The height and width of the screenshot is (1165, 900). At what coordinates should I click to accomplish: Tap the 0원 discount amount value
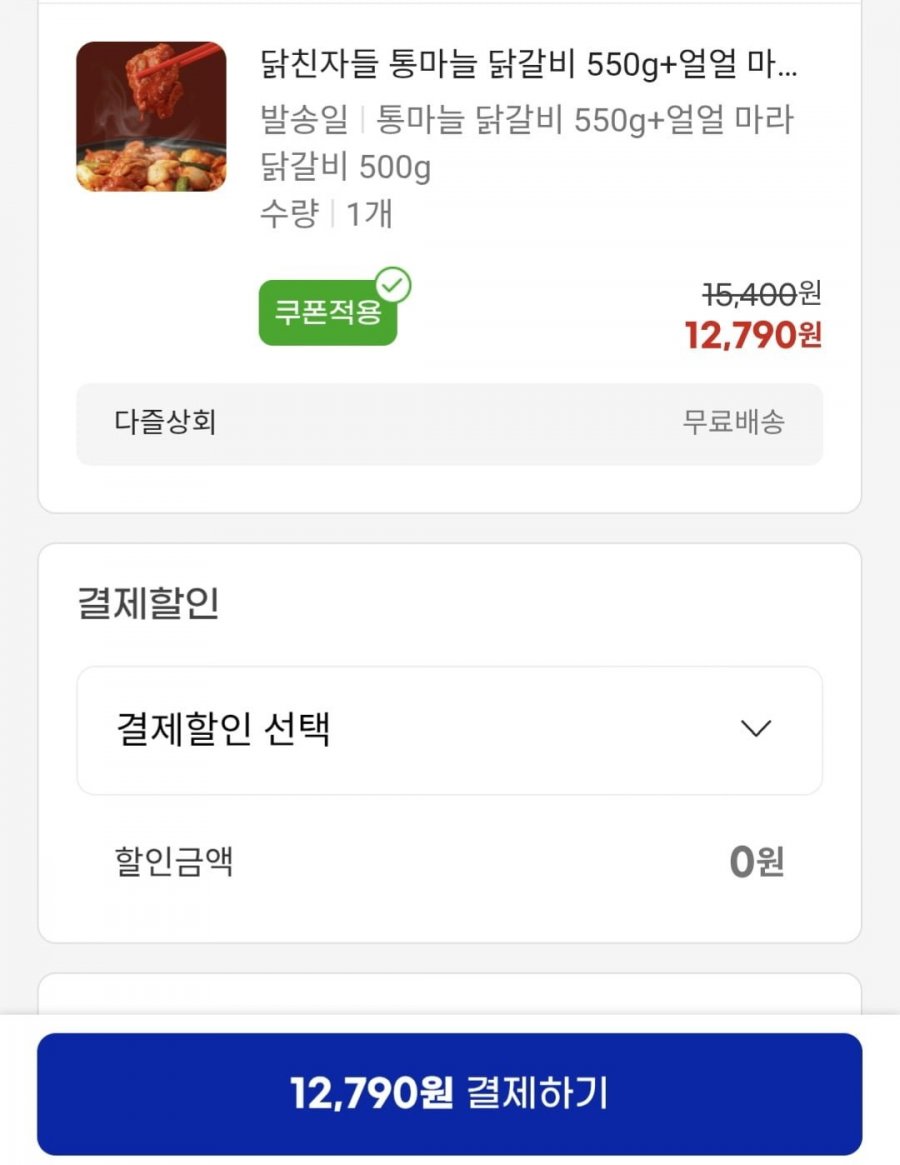click(x=756, y=861)
